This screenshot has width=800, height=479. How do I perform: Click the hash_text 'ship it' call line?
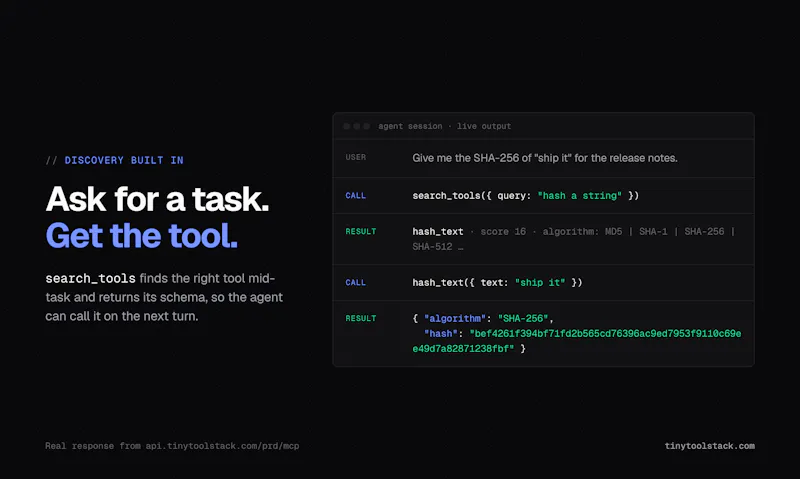click(497, 282)
